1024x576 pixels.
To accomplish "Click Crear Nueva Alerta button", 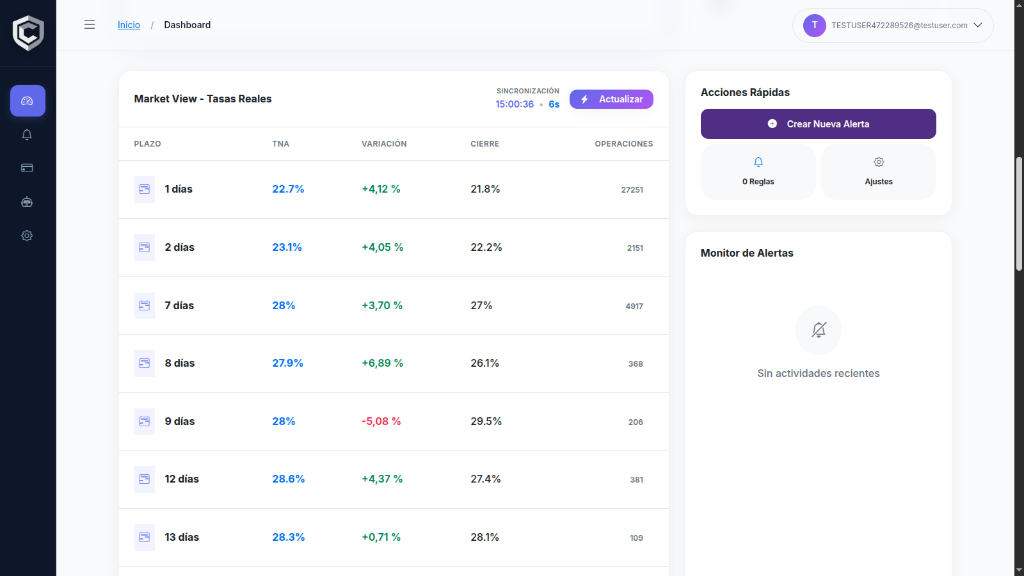I will (x=818, y=124).
